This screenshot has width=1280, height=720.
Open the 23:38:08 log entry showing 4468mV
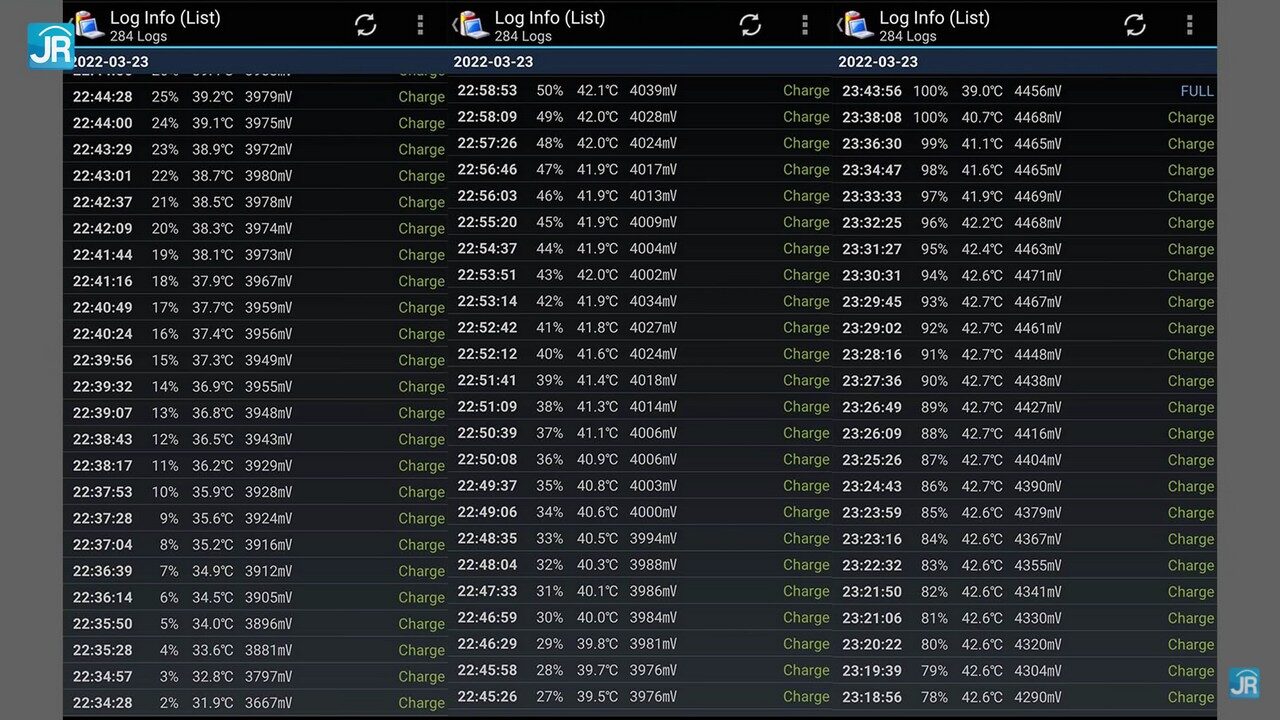[x=1025, y=117]
